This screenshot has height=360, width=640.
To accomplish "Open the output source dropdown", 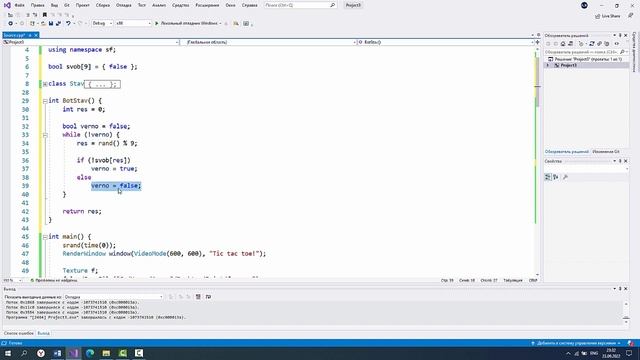I will 113,297.
